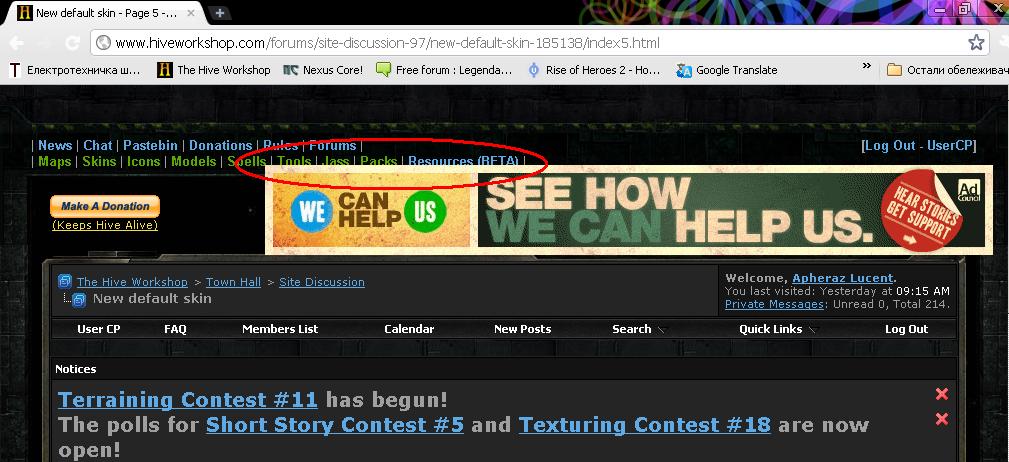Click the Make A Donation button

coord(105,206)
